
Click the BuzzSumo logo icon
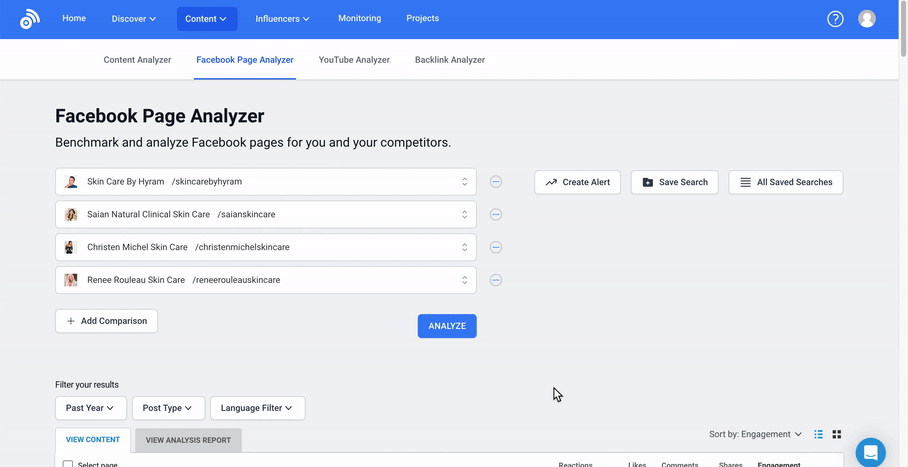(x=30, y=19)
